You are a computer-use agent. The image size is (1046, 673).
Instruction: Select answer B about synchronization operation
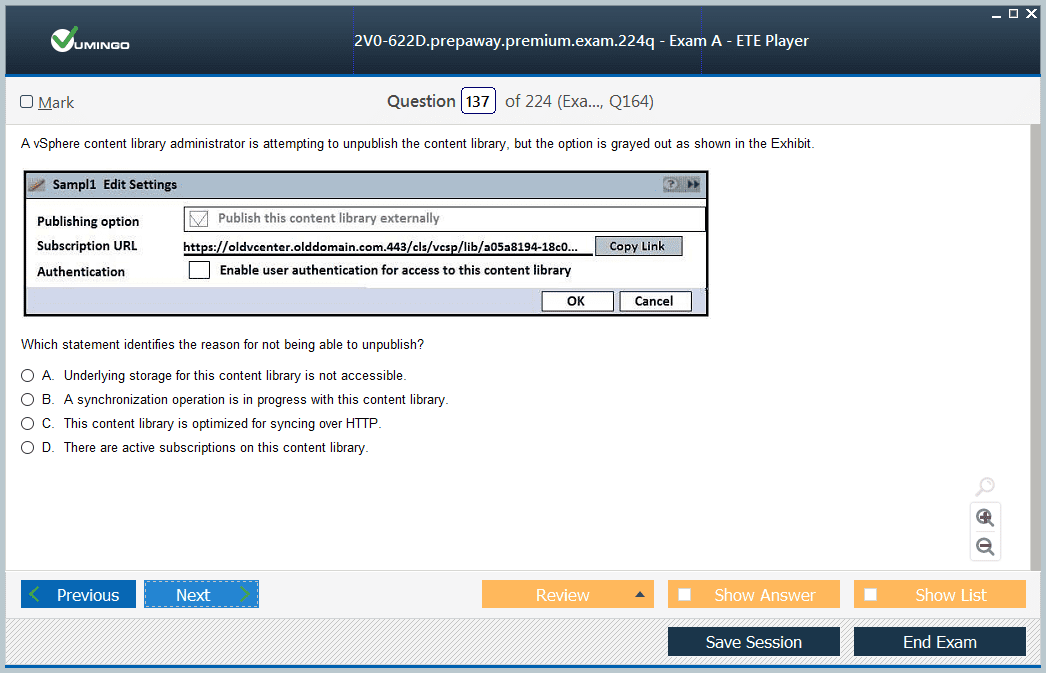(27, 400)
